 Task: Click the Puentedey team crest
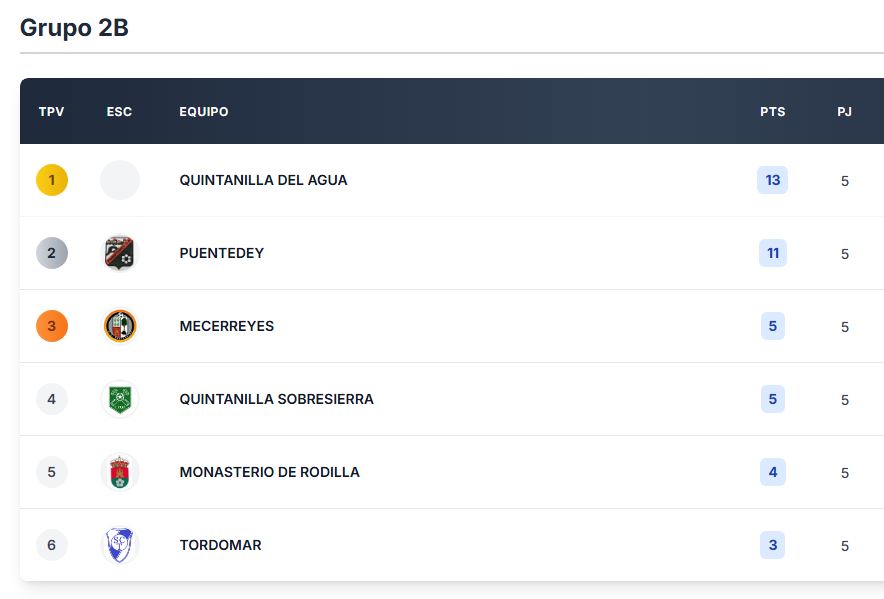point(120,253)
